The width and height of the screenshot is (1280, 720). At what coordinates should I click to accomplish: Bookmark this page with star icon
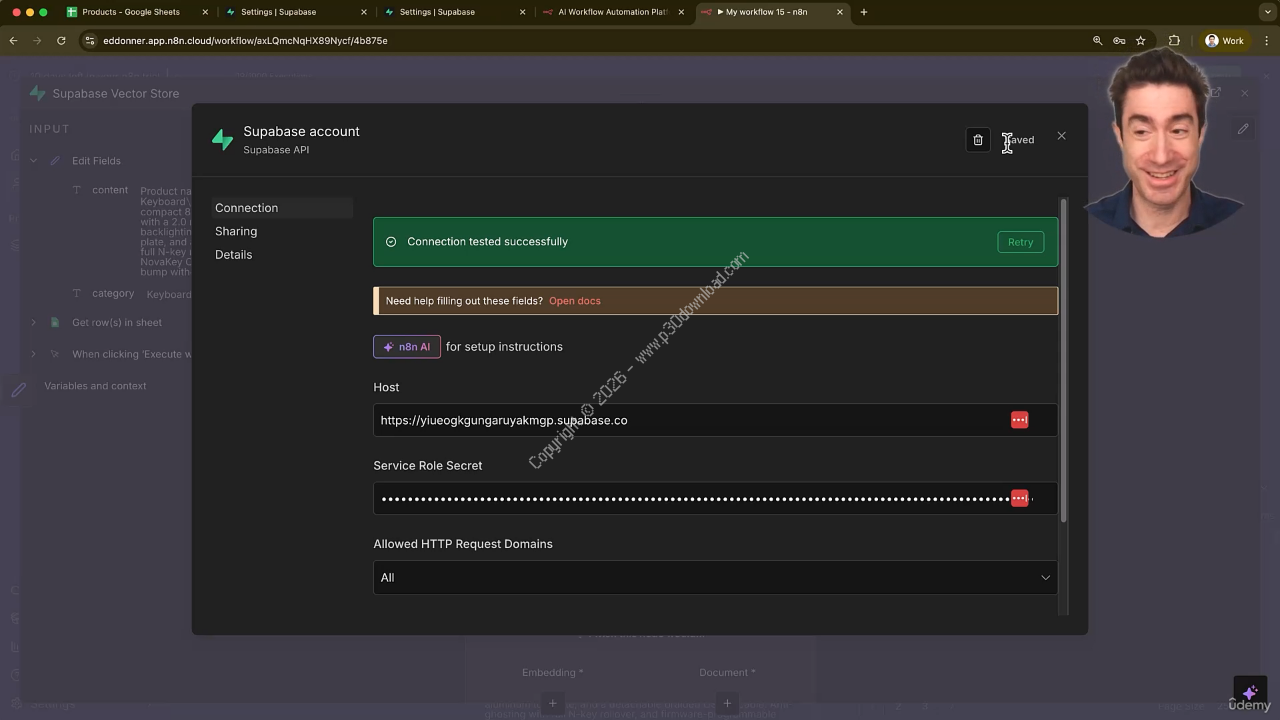pos(1140,41)
